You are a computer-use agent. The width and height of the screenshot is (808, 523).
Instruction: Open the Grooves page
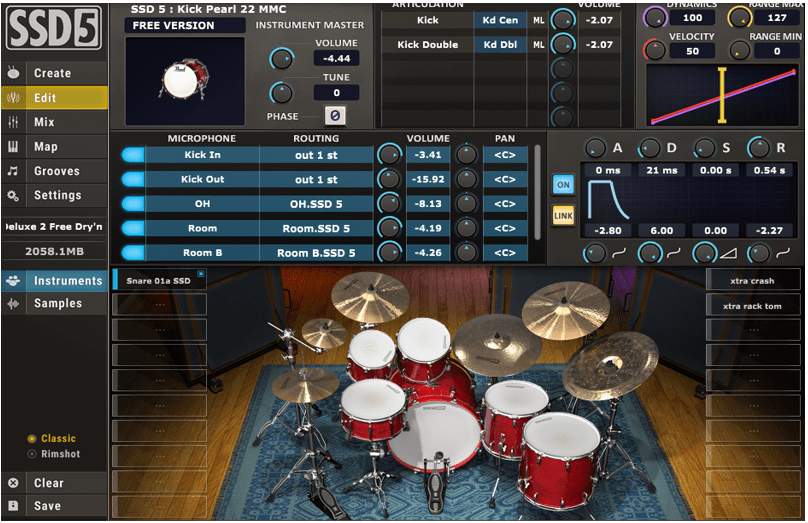pyautogui.click(x=56, y=171)
